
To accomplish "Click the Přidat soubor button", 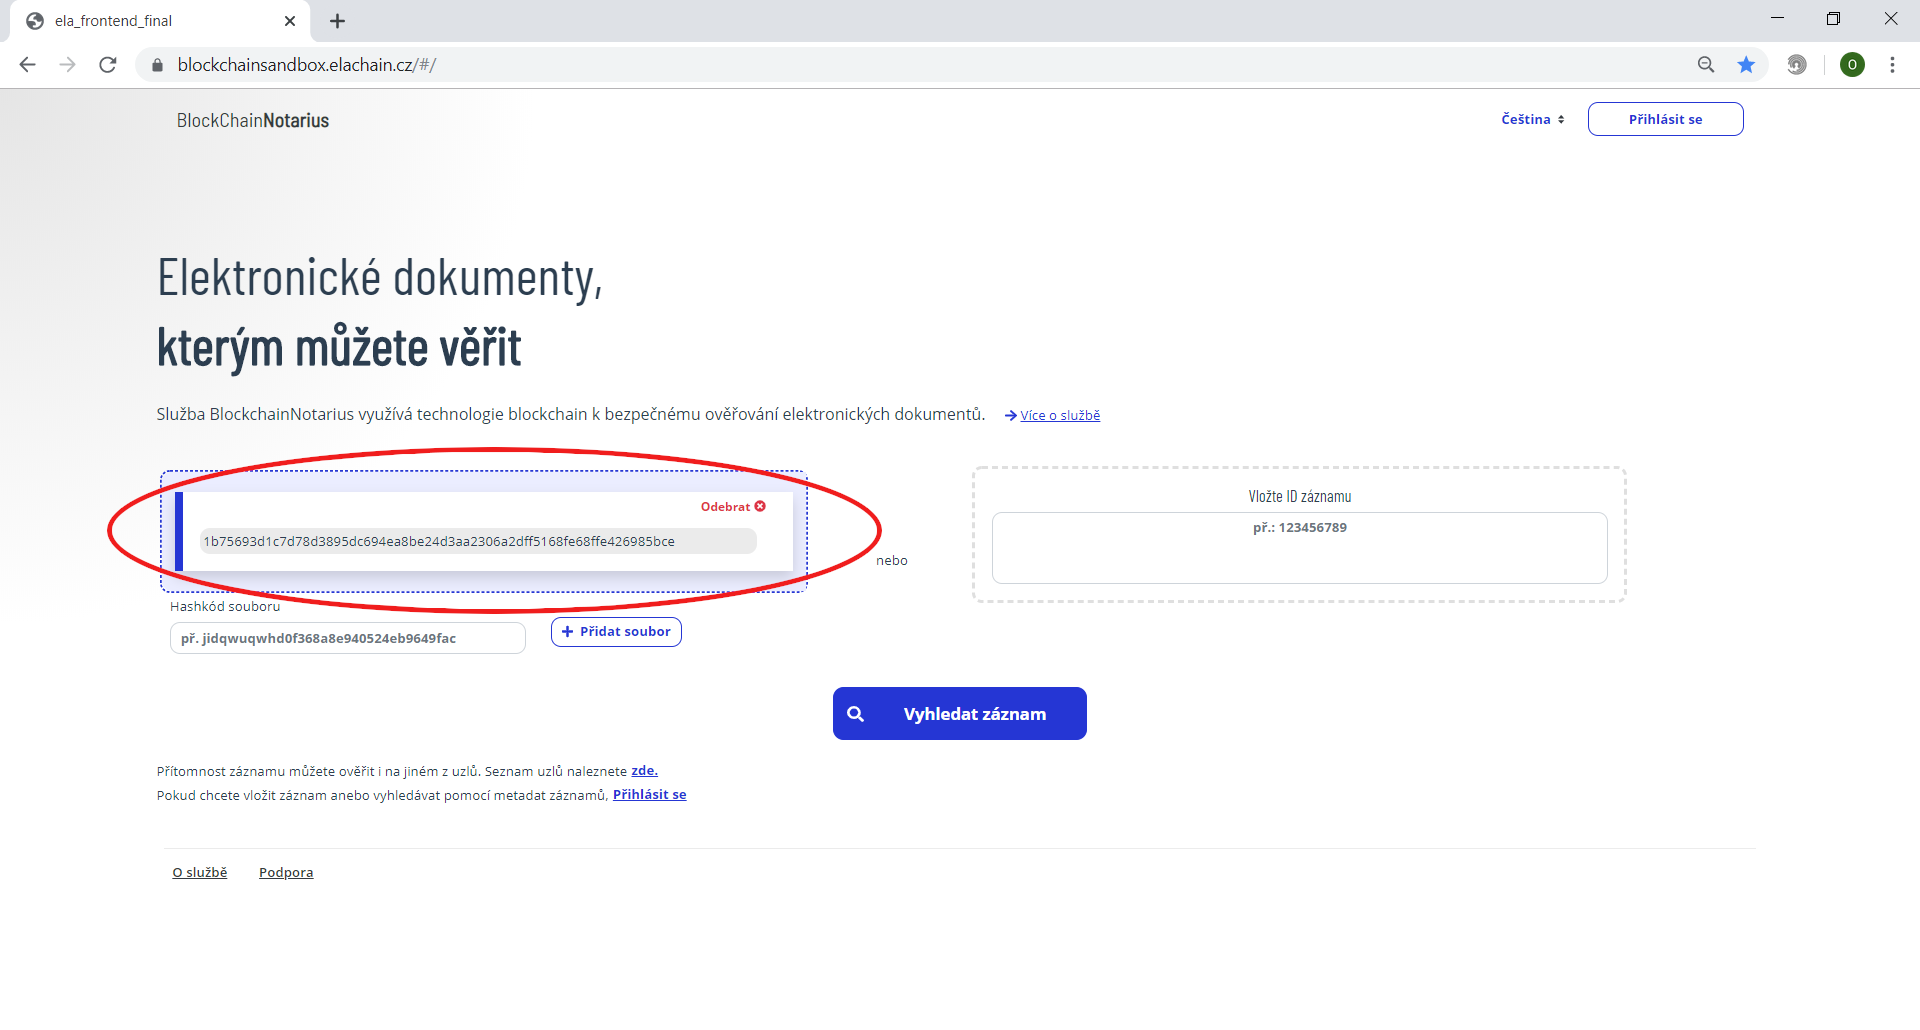I will pyautogui.click(x=616, y=632).
